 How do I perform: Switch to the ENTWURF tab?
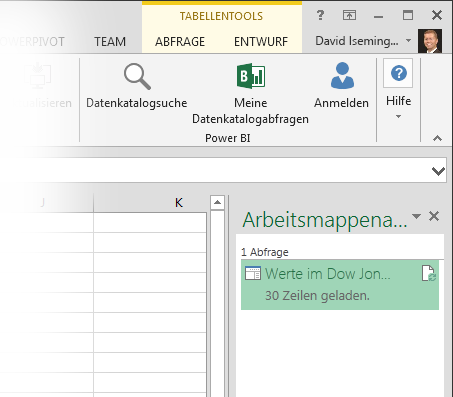tap(261, 42)
